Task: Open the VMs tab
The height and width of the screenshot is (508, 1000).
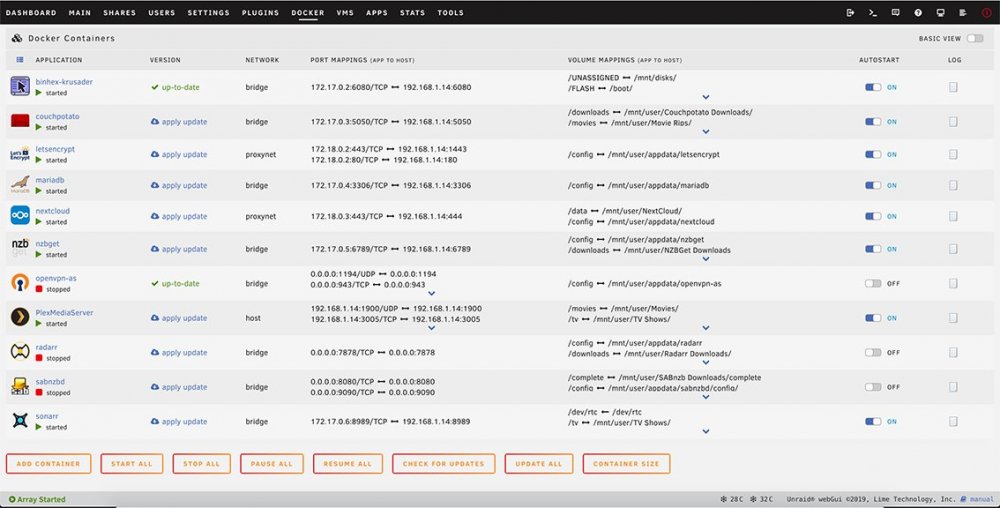Action: pyautogui.click(x=345, y=13)
